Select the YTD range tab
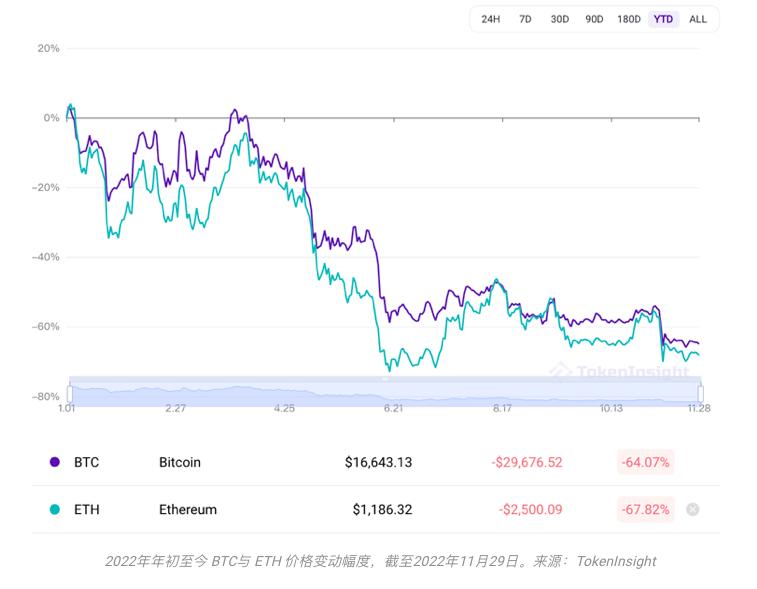 663,19
